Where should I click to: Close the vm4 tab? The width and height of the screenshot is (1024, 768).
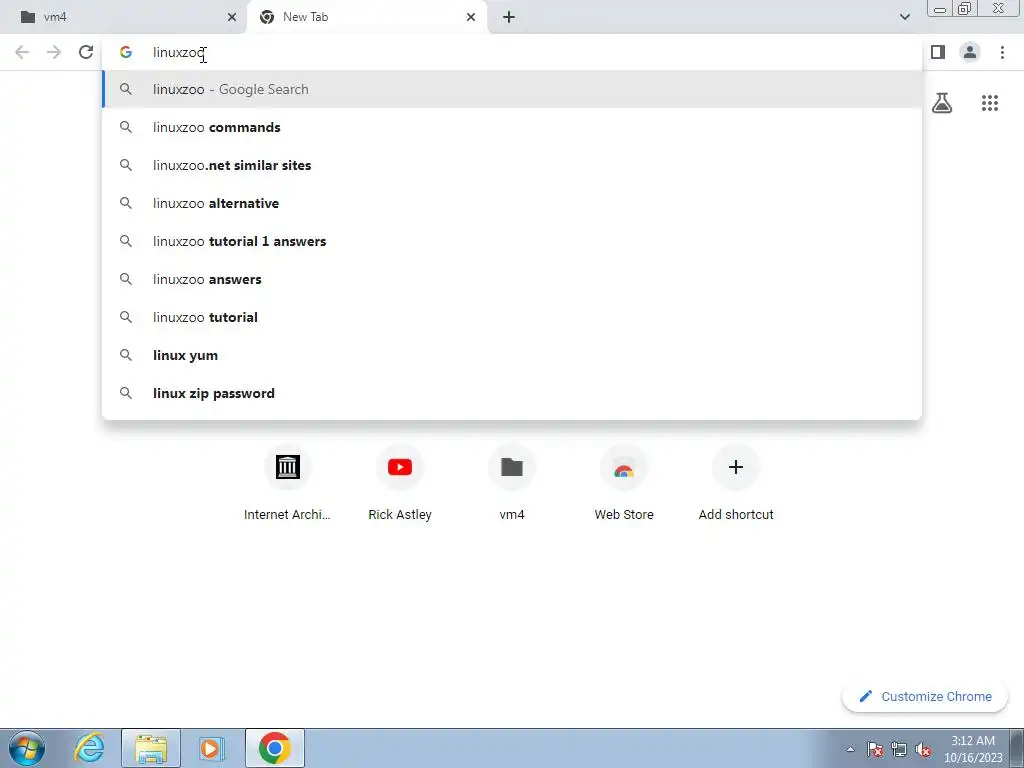pyautogui.click(x=231, y=17)
